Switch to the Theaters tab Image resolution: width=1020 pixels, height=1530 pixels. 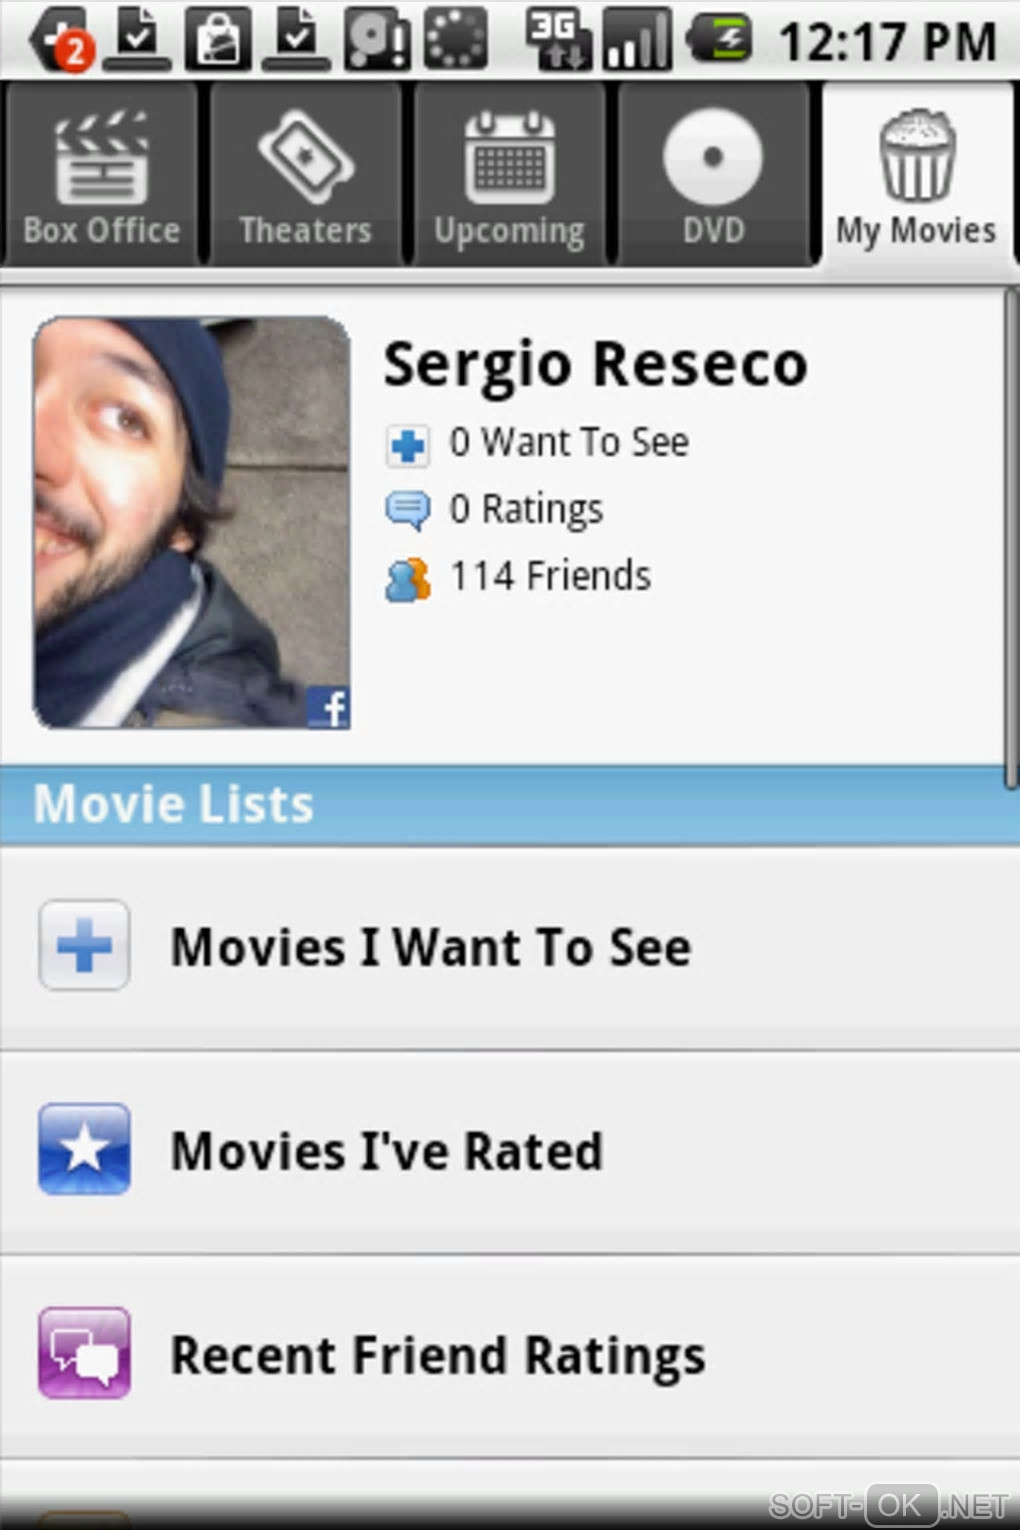[x=305, y=175]
